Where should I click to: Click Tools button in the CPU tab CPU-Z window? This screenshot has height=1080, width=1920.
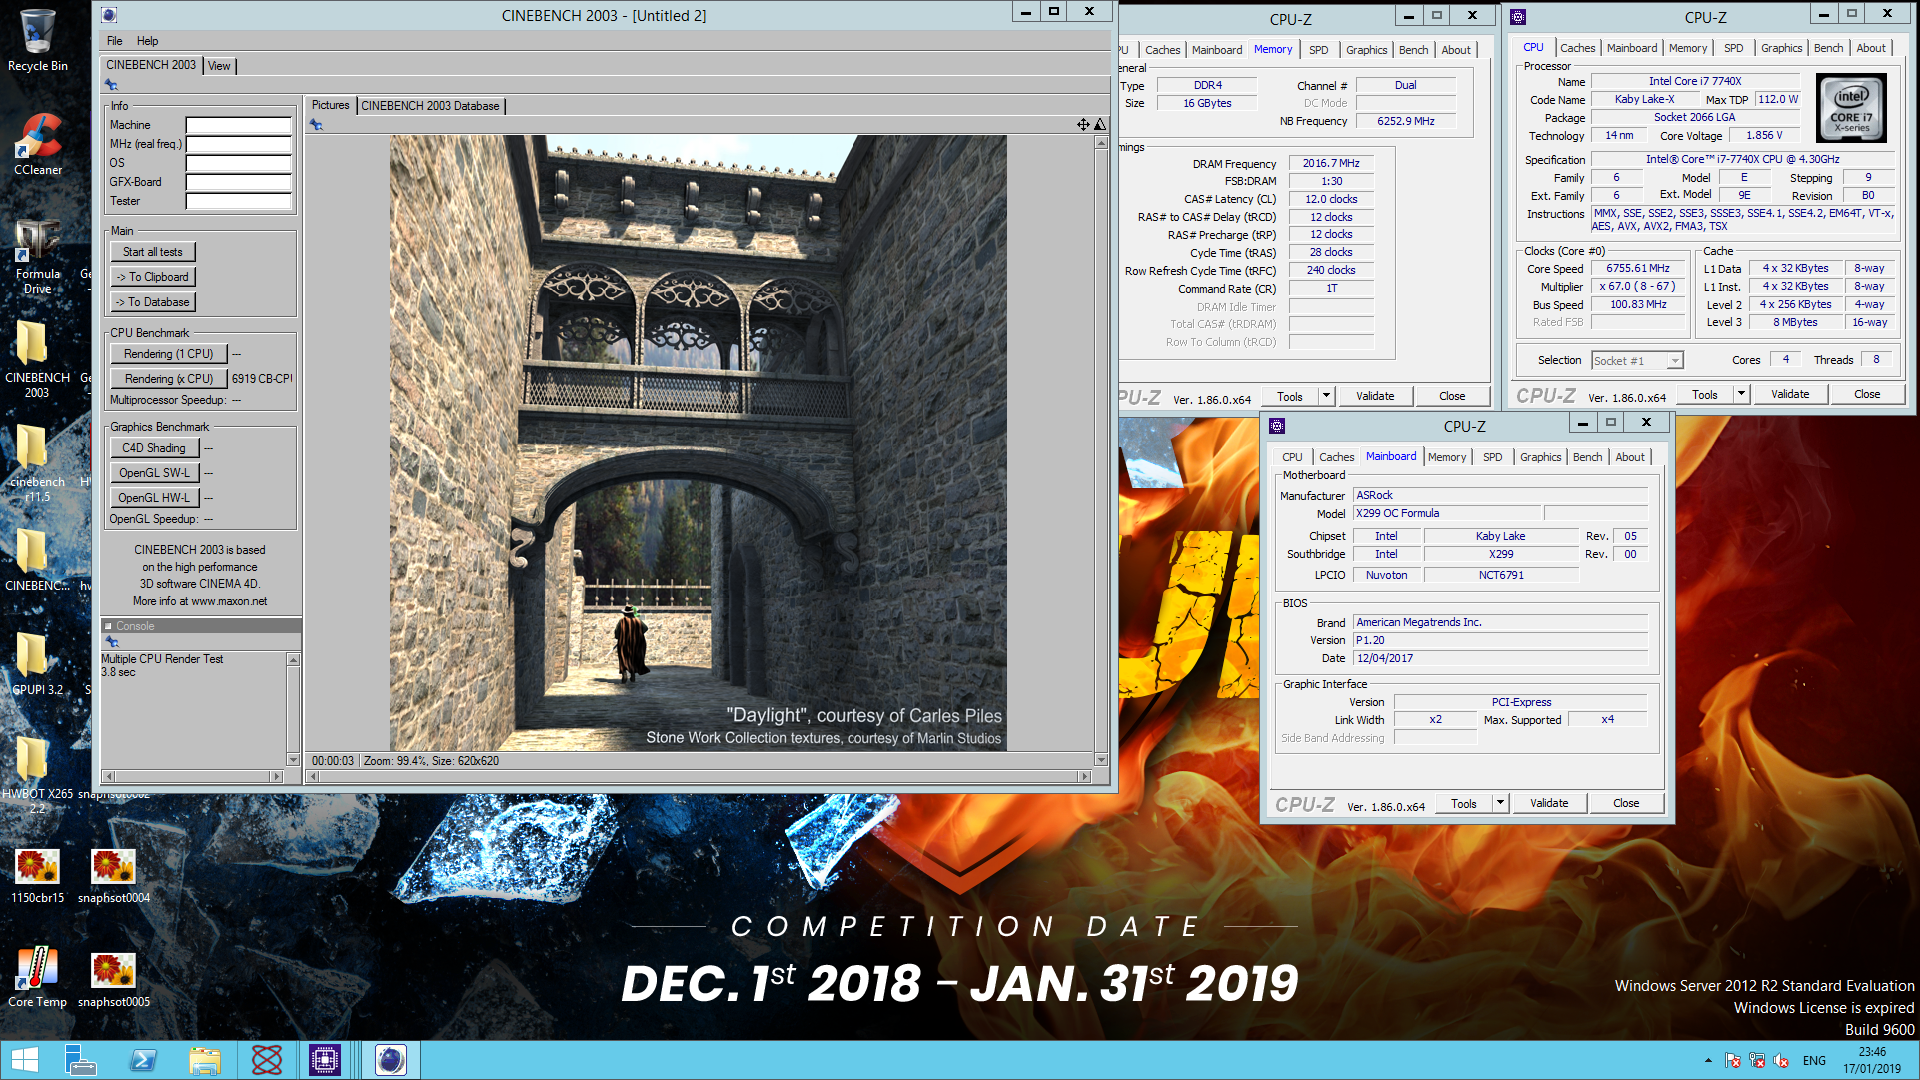[1705, 395]
